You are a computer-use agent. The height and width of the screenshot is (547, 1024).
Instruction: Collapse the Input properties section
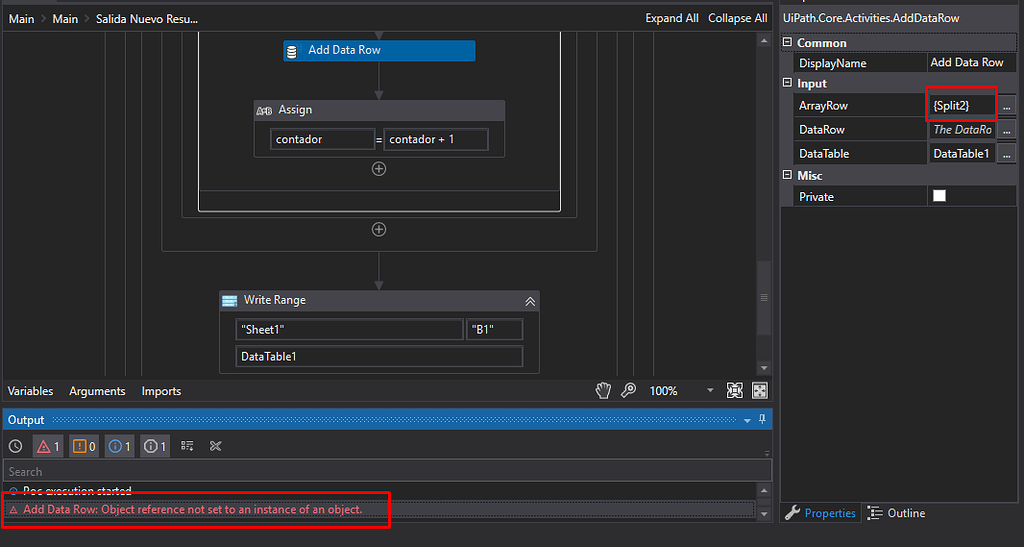787,83
